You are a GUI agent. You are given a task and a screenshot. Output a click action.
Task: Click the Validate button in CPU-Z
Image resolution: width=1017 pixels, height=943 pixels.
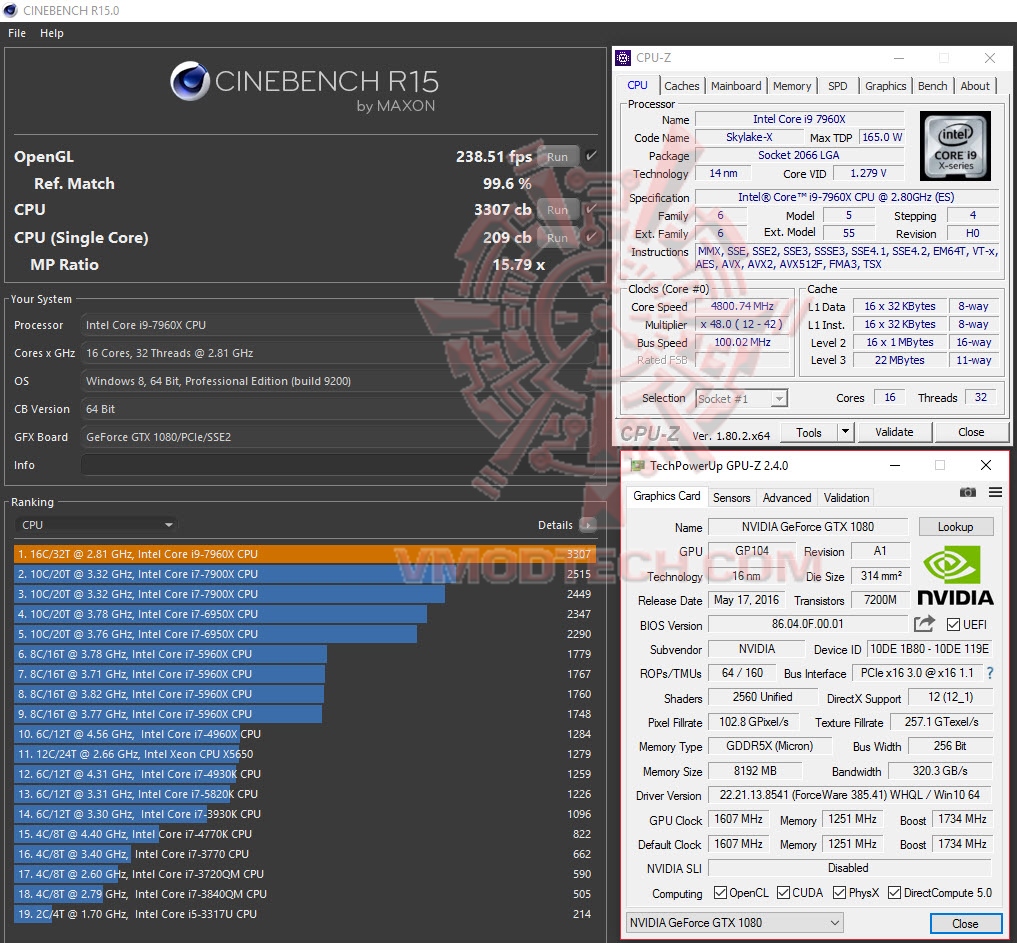coord(894,431)
